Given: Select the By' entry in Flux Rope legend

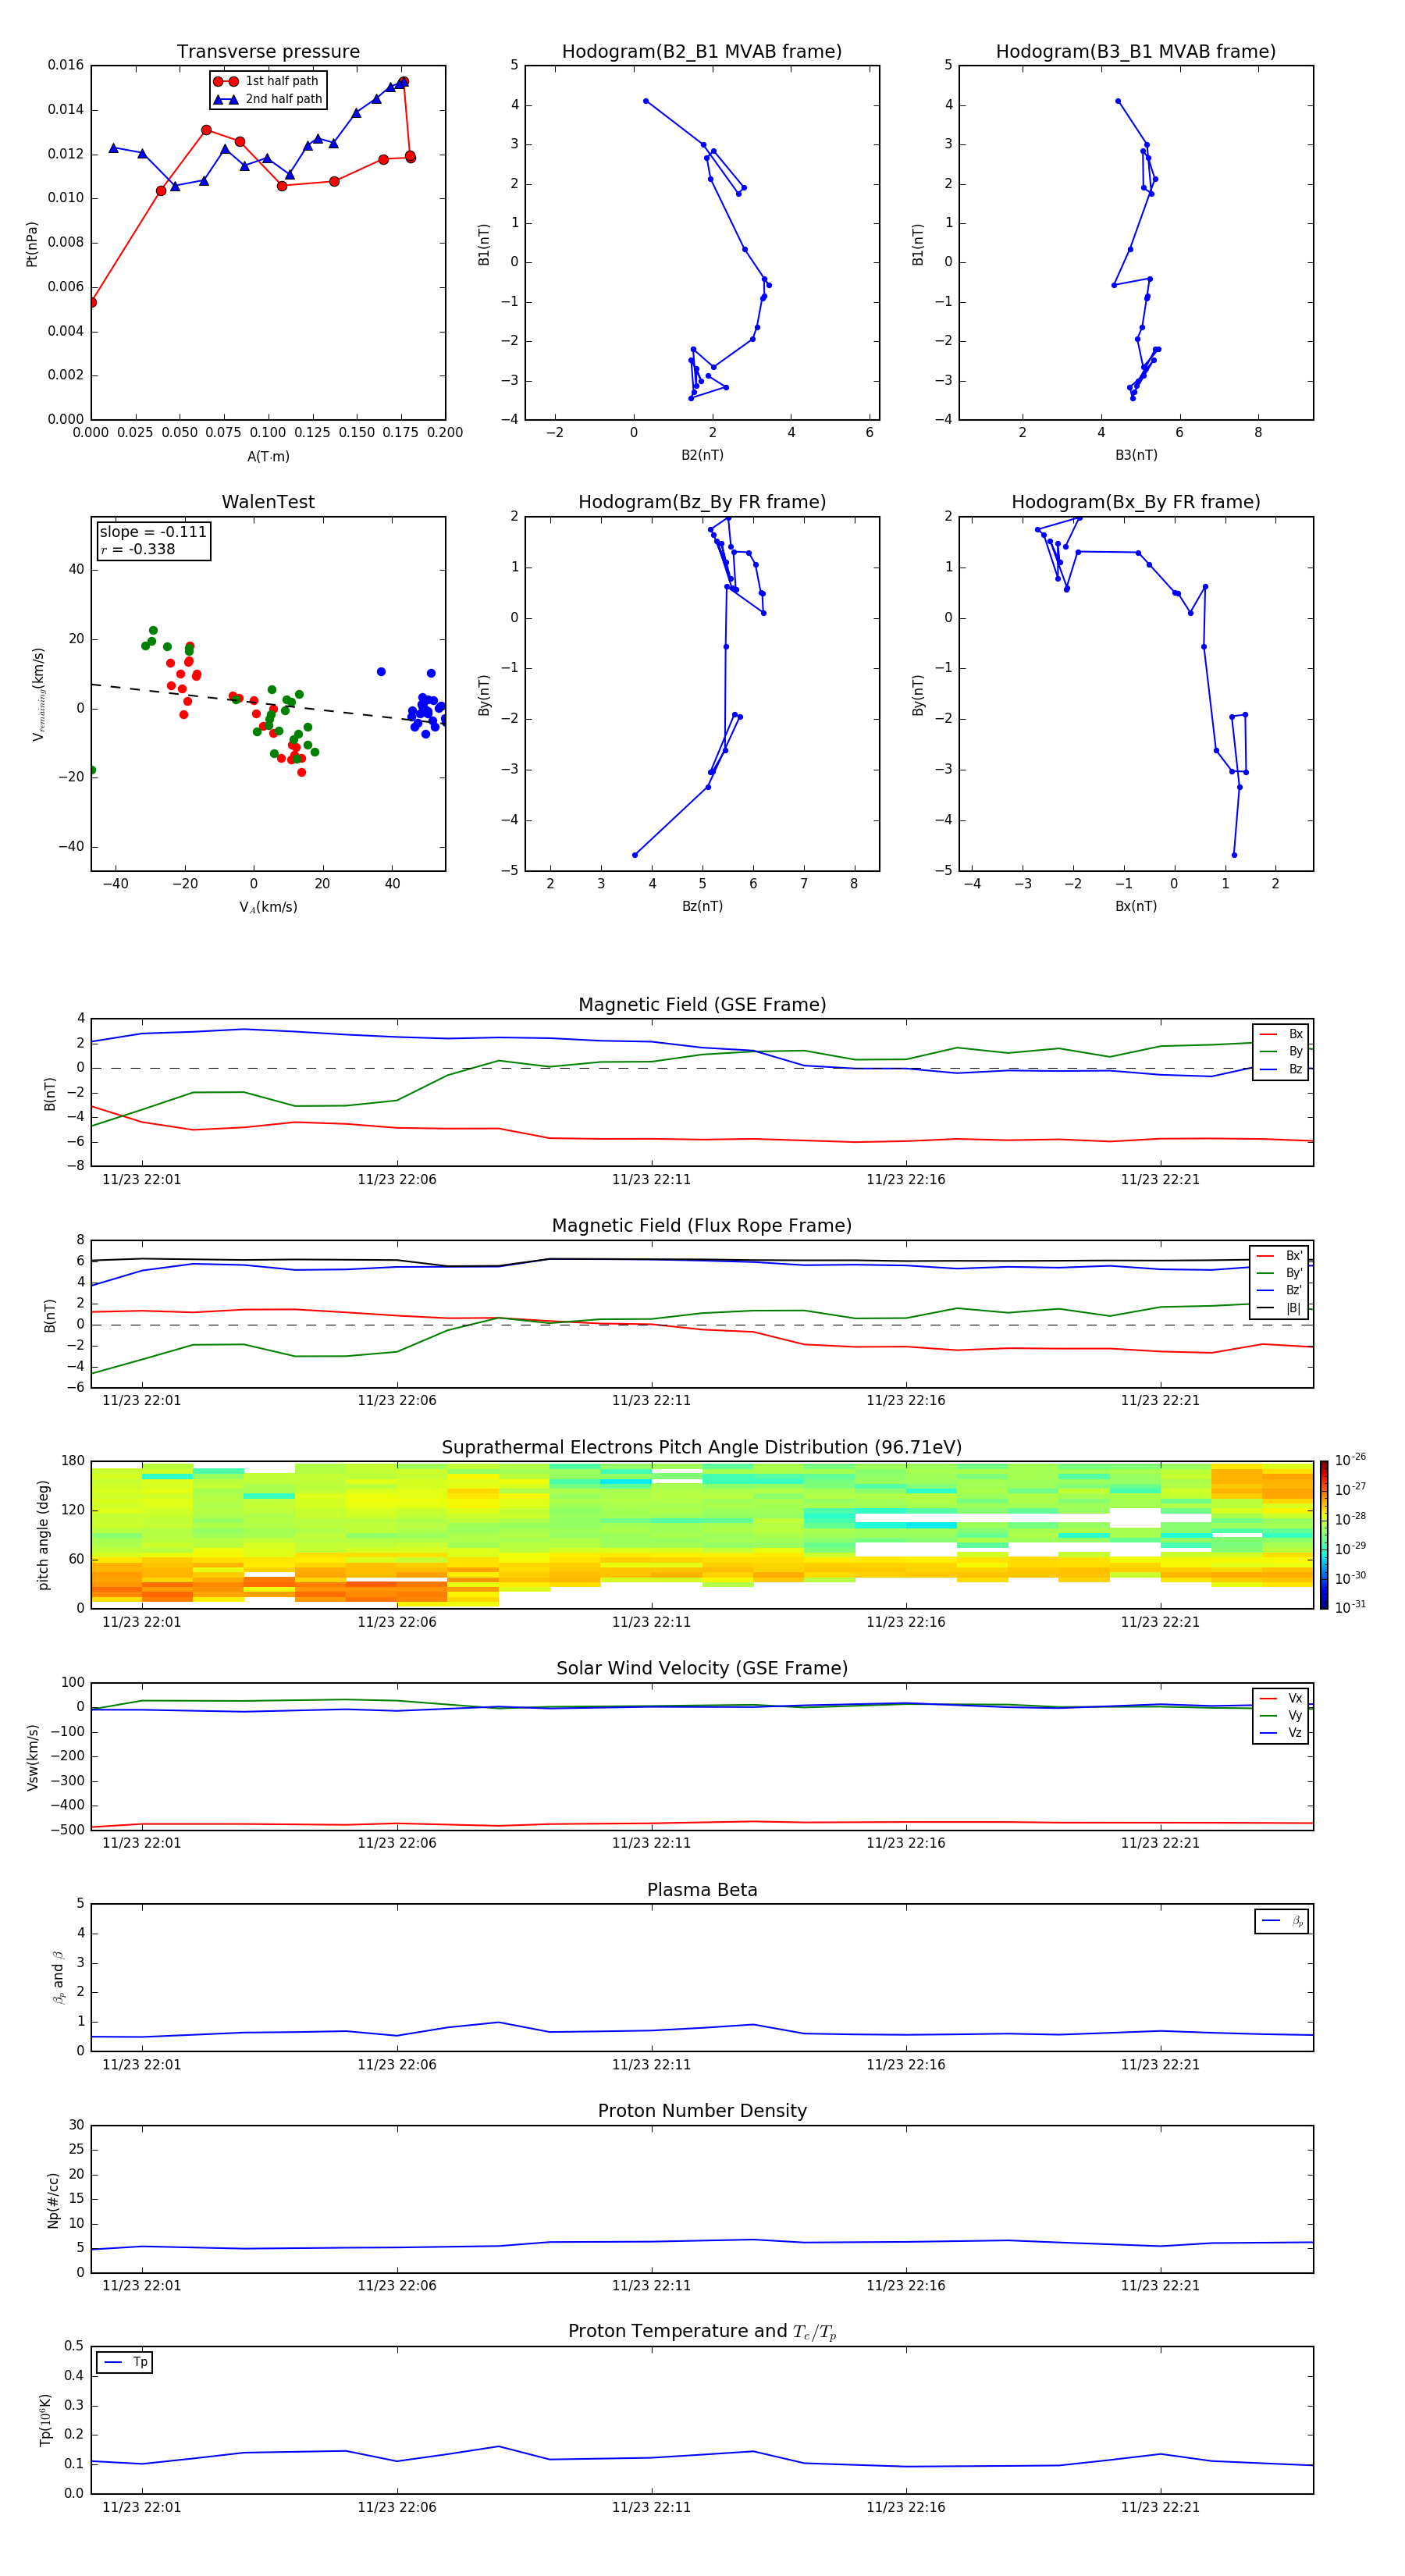Looking at the screenshot, I should (1280, 1273).
